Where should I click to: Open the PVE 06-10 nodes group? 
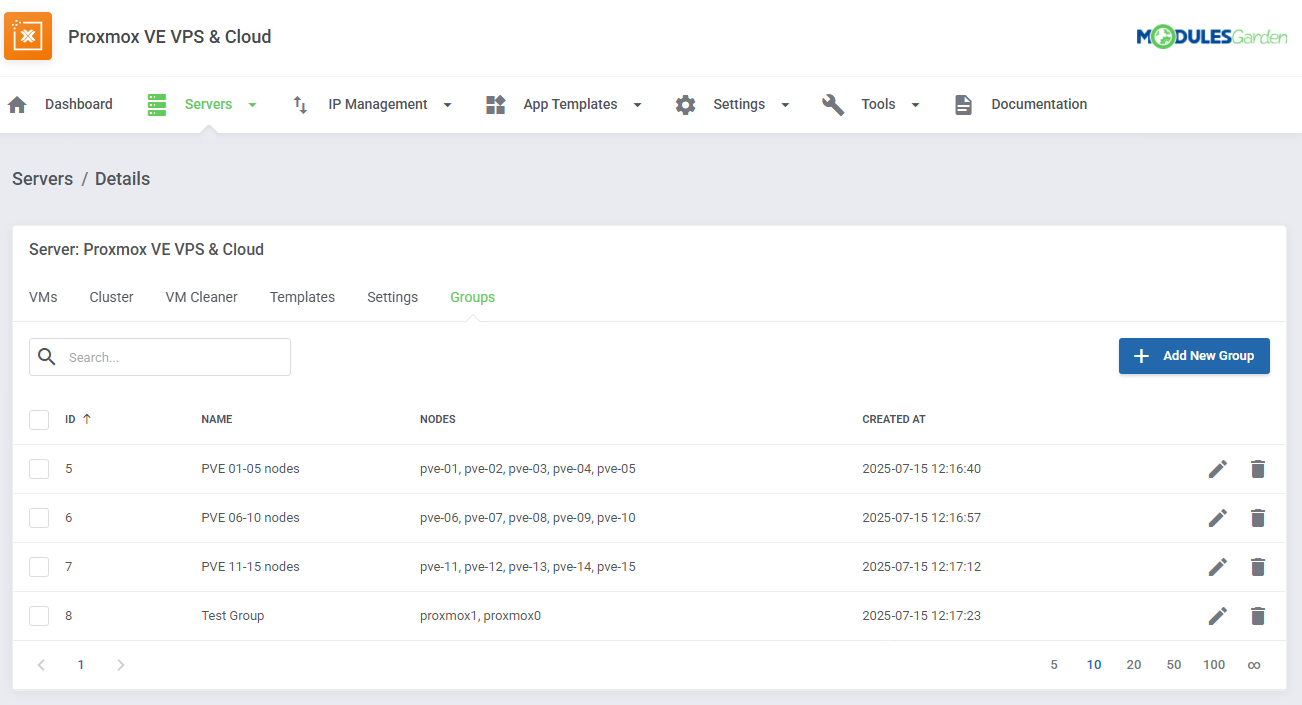click(250, 517)
